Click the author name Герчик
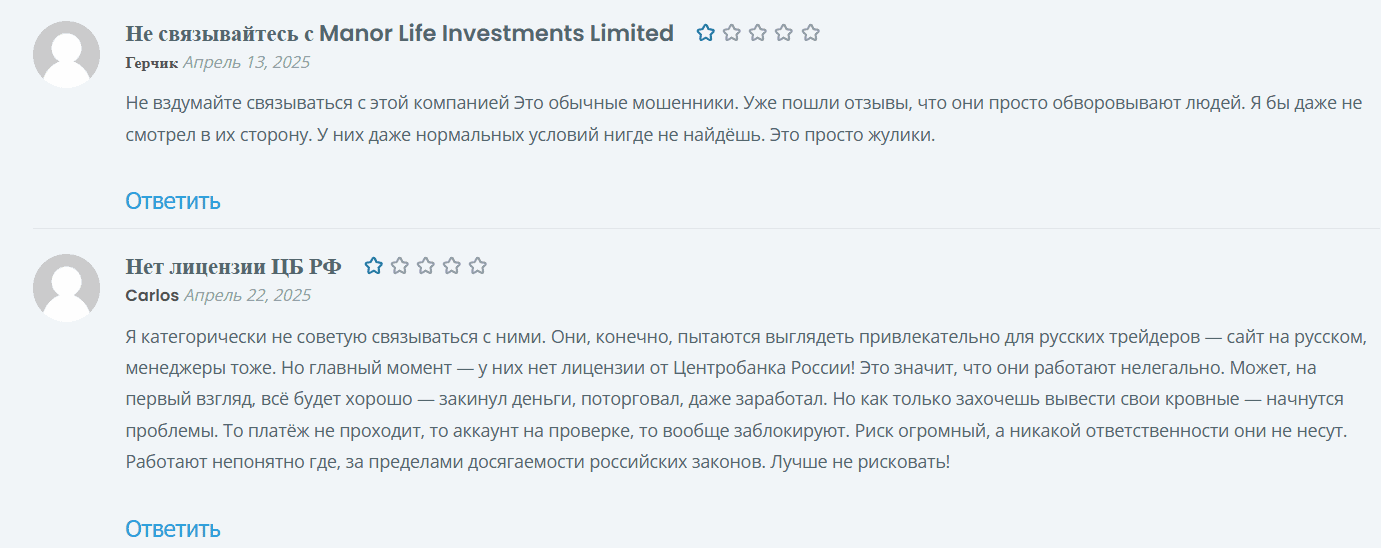The height and width of the screenshot is (548, 1381). pyautogui.click(x=151, y=62)
